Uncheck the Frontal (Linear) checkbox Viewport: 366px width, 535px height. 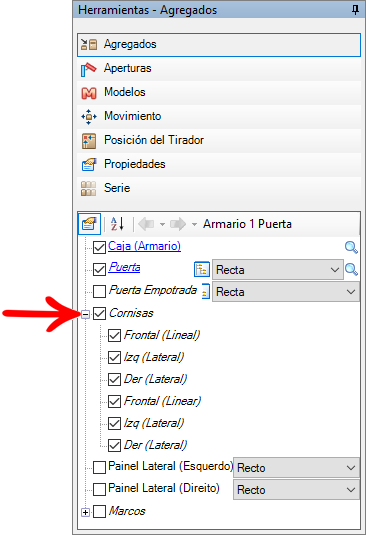click(114, 401)
